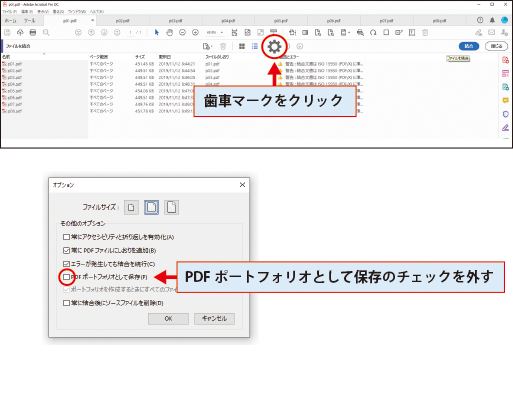Click the toolbar trash delete icon

(x=425, y=33)
